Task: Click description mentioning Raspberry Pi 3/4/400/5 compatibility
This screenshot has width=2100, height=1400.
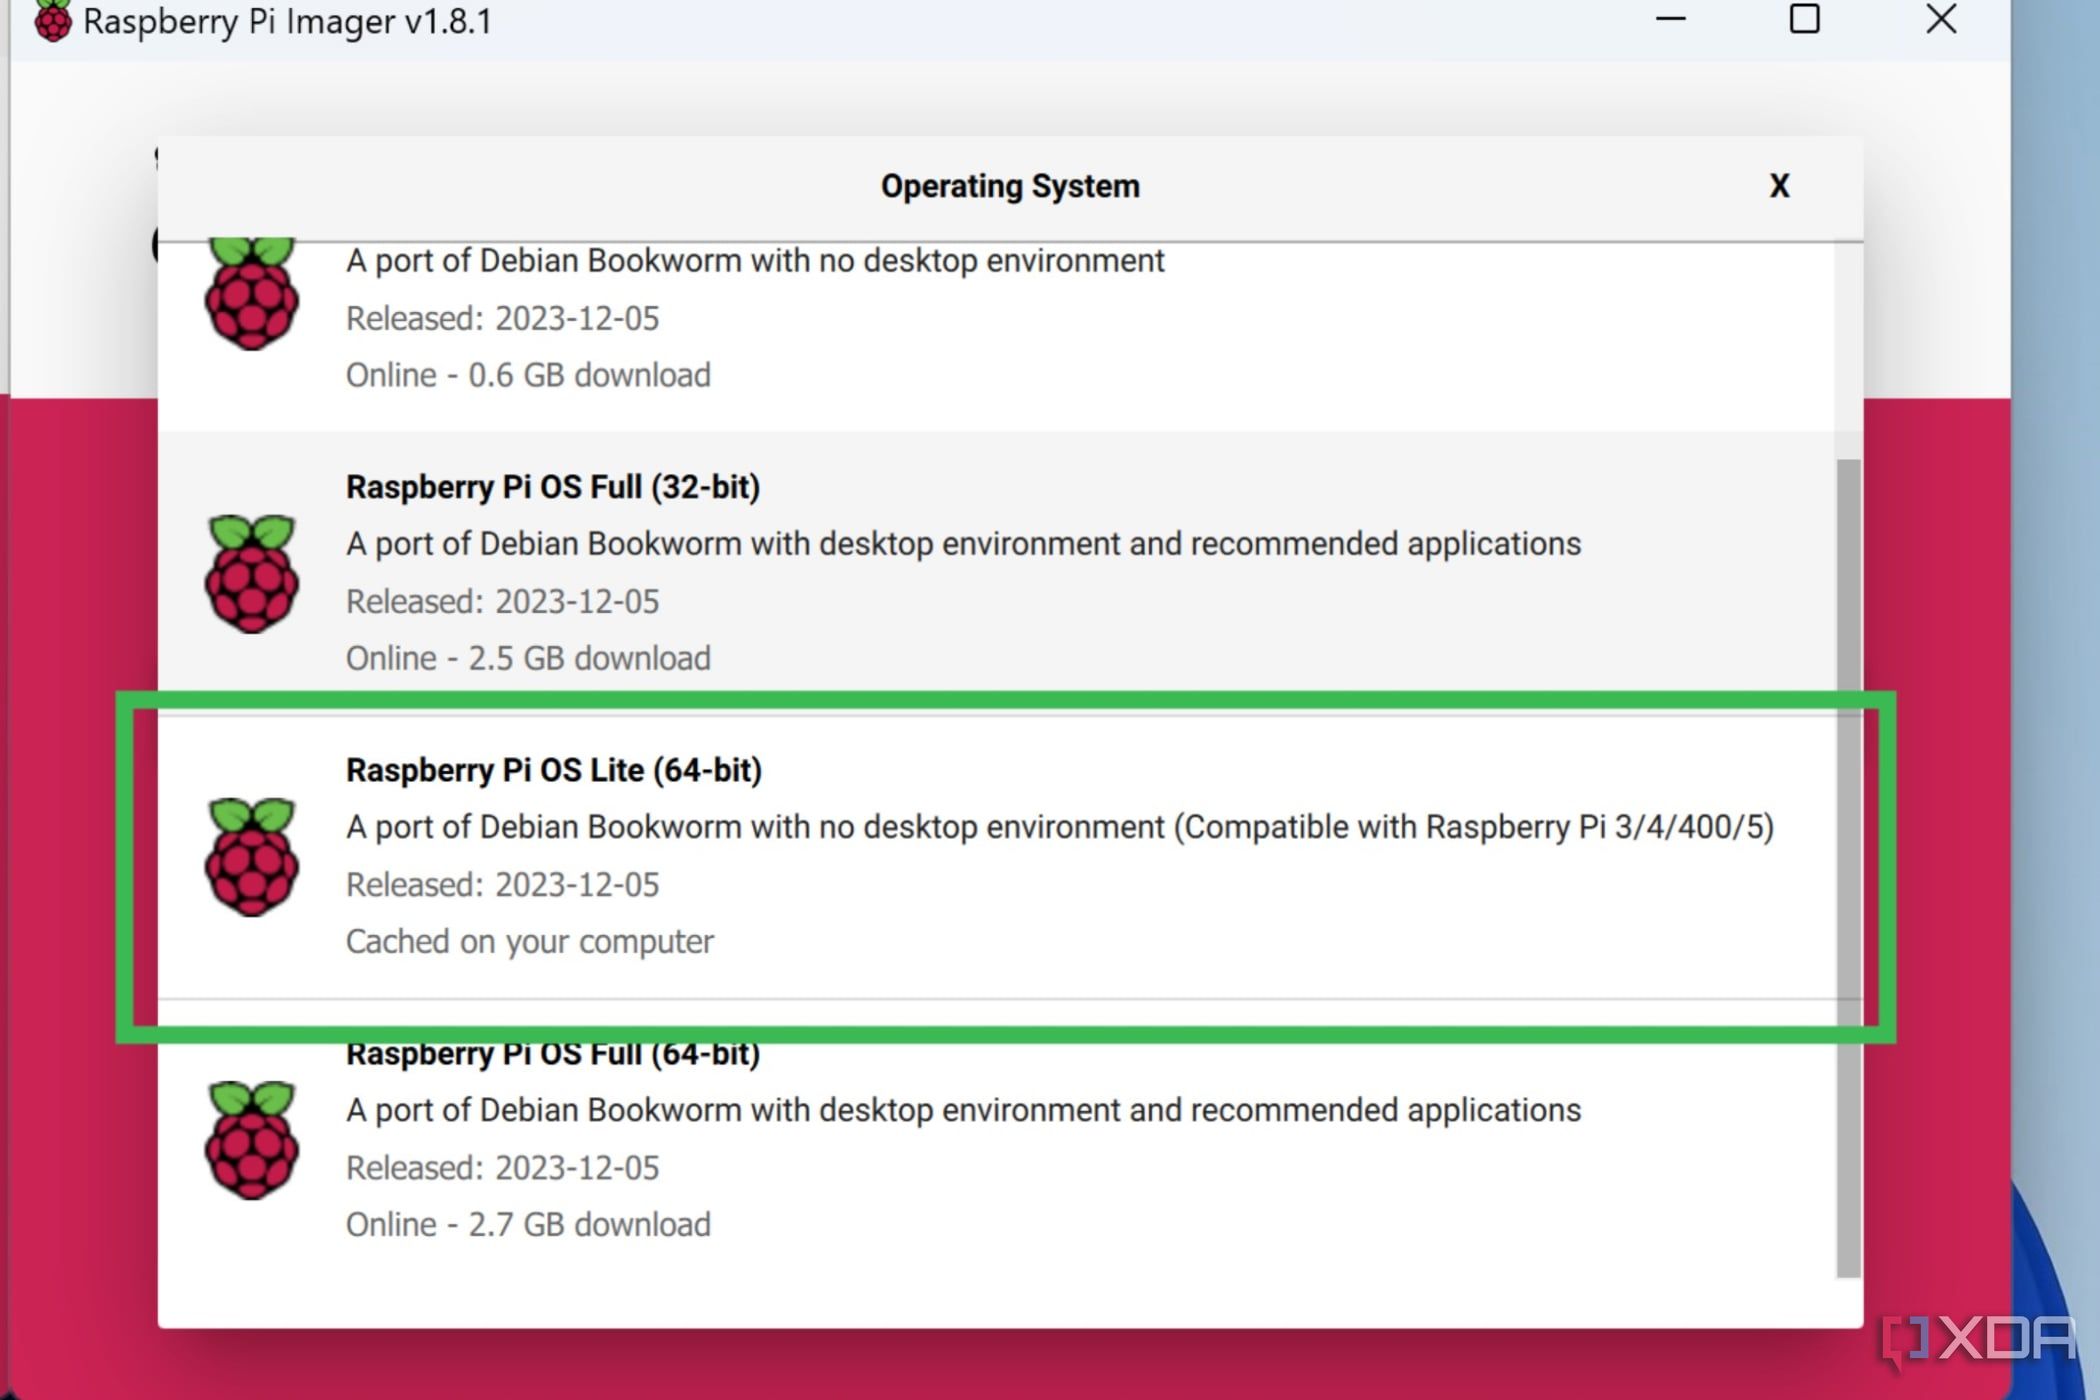Action: pyautogui.click(x=1060, y=827)
